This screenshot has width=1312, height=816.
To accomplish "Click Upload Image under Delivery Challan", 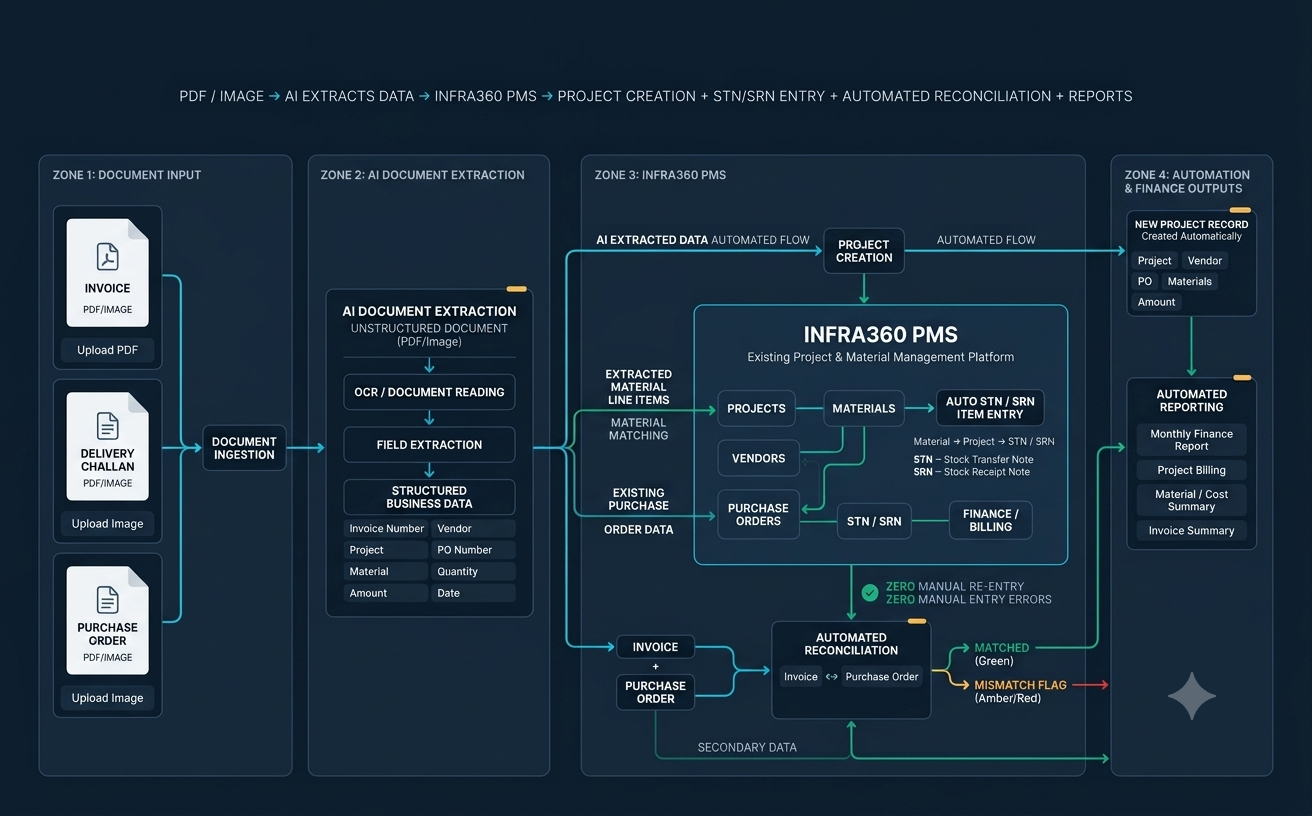I will click(108, 523).
